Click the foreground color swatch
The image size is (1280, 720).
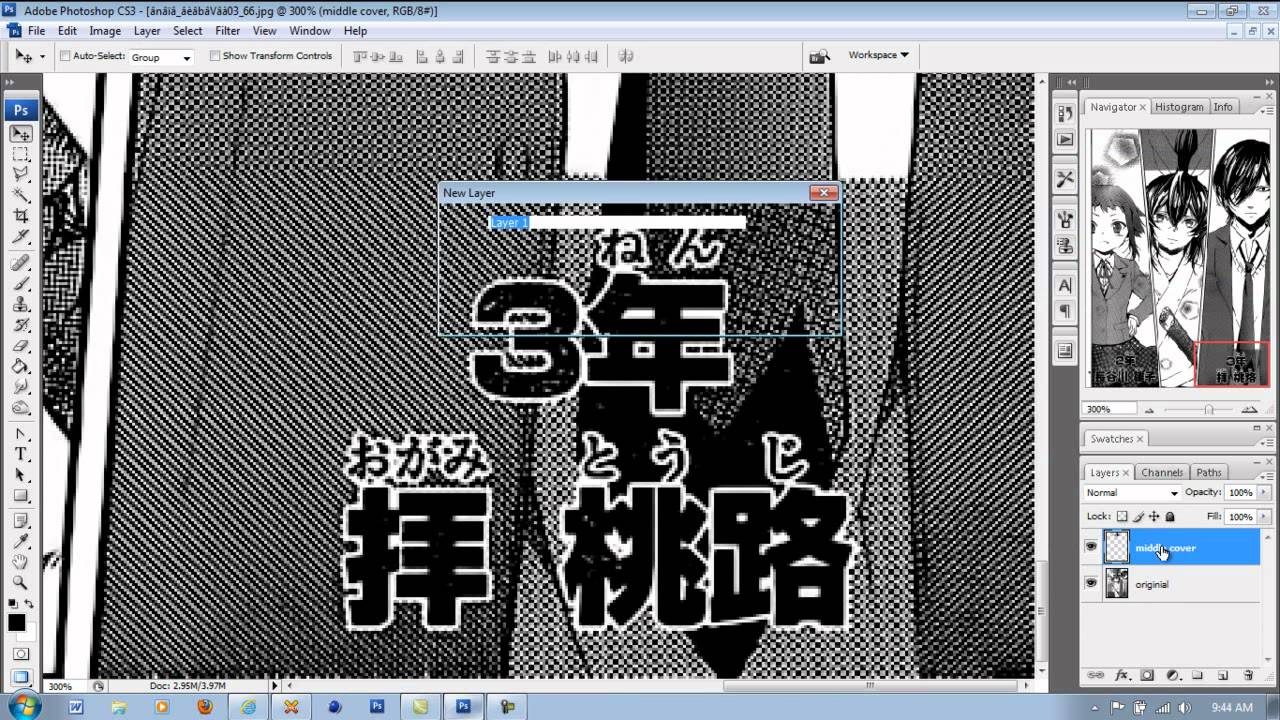point(17,623)
